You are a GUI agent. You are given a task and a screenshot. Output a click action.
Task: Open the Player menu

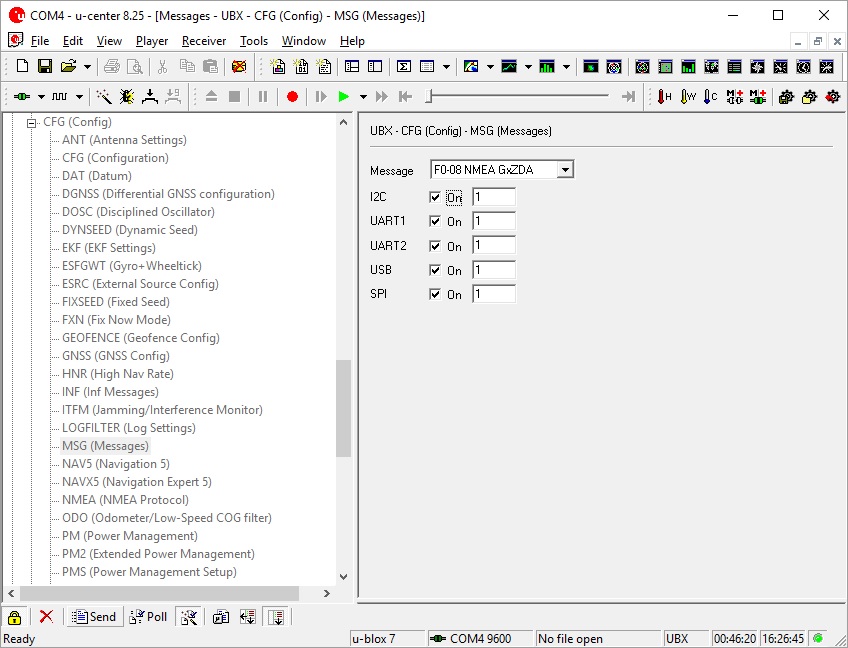click(152, 41)
